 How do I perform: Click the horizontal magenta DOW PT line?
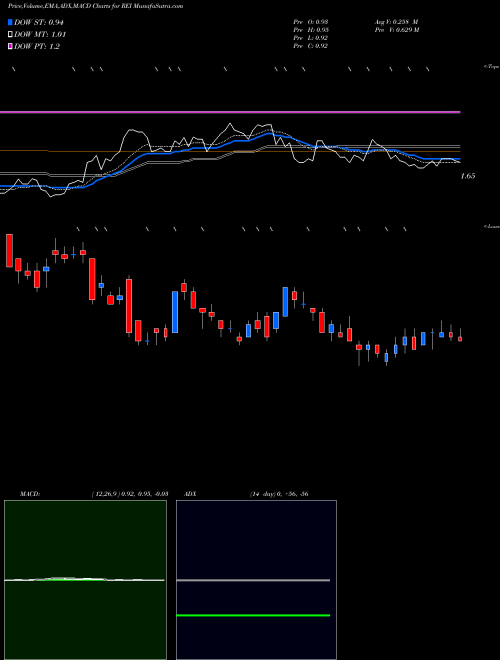[230, 112]
